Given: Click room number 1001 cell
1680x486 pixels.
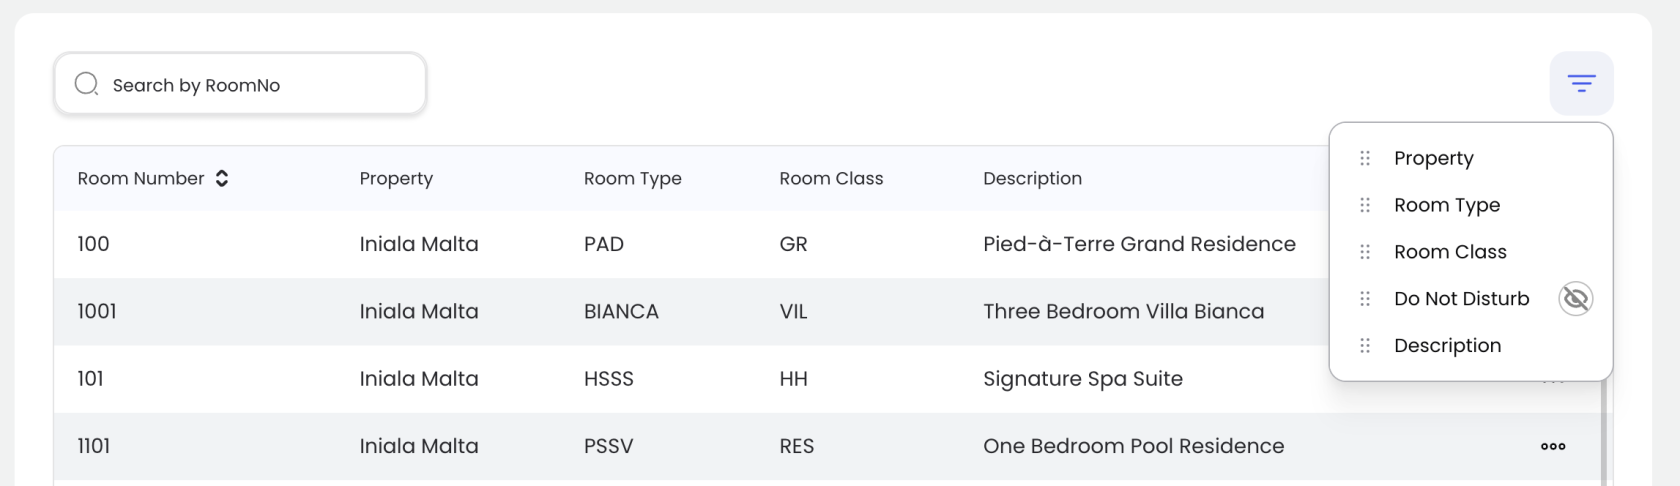Looking at the screenshot, I should (x=97, y=312).
